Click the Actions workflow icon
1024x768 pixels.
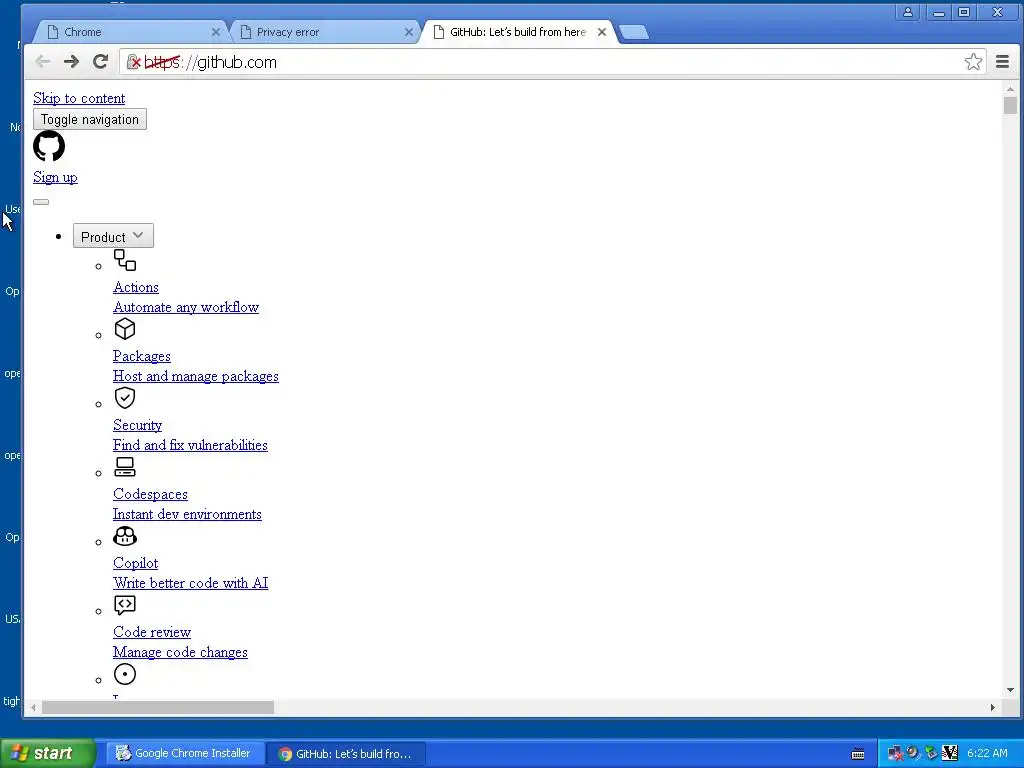125,260
